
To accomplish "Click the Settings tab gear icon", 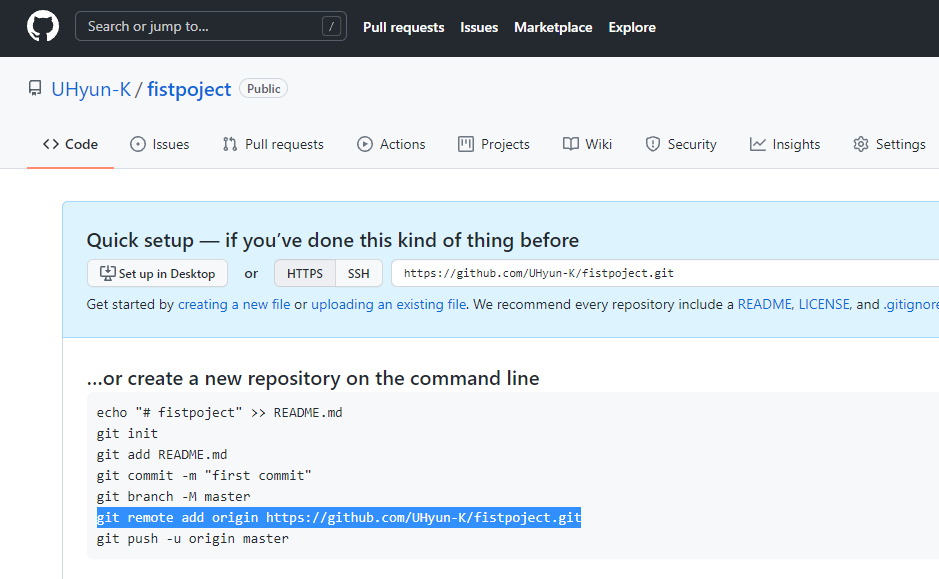I will pyautogui.click(x=861, y=144).
